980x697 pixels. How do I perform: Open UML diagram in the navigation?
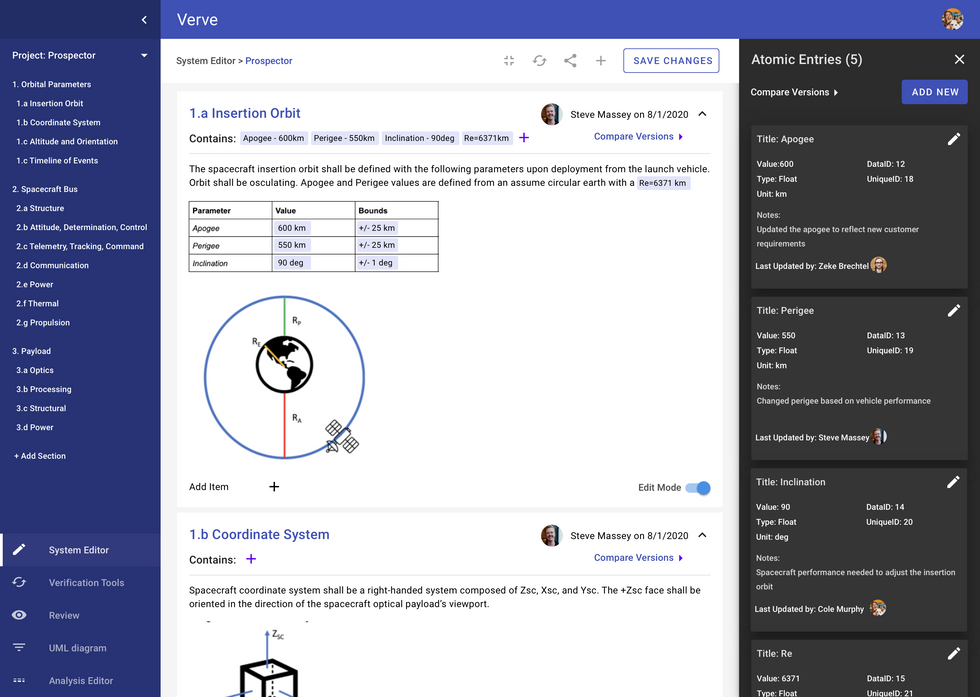tap(80, 648)
